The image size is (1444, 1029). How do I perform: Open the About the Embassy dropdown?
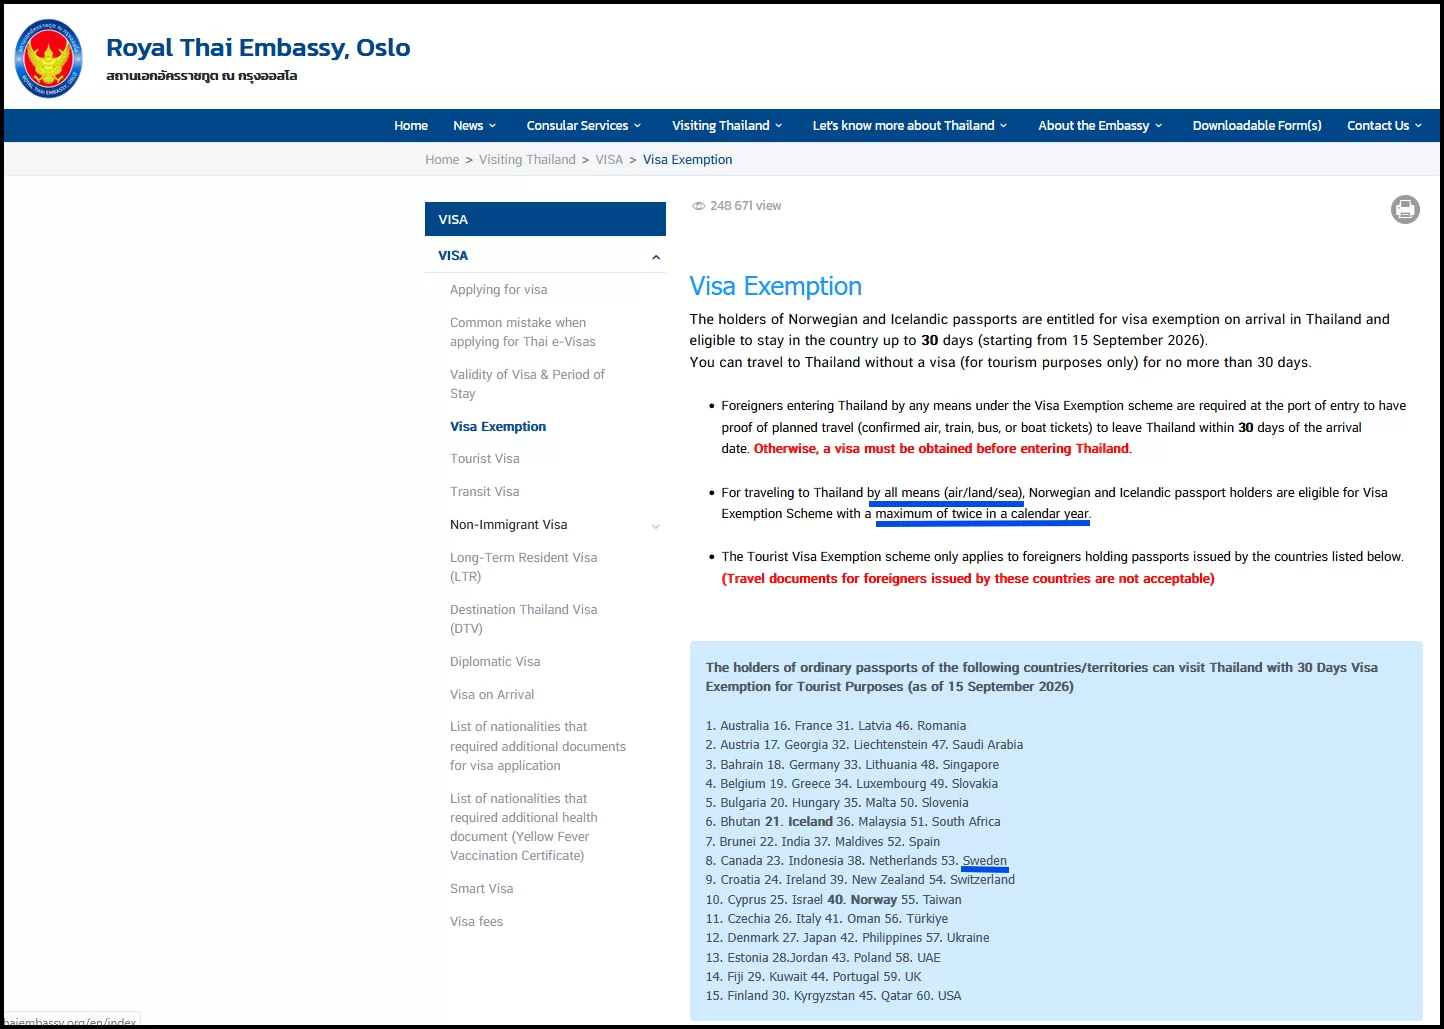pos(1100,126)
